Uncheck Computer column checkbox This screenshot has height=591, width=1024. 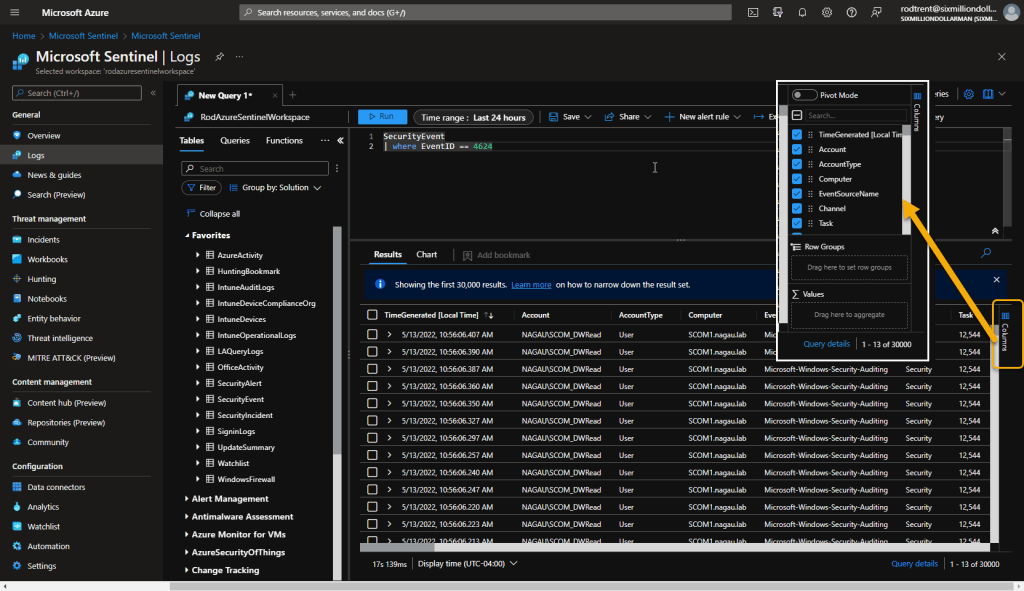797,179
